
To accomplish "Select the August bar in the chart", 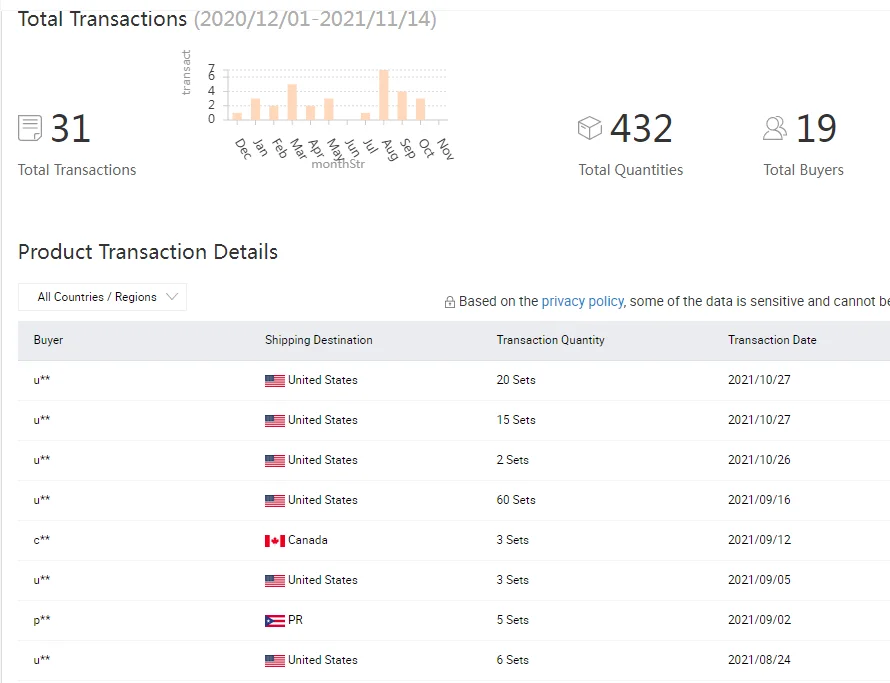I will (x=383, y=95).
